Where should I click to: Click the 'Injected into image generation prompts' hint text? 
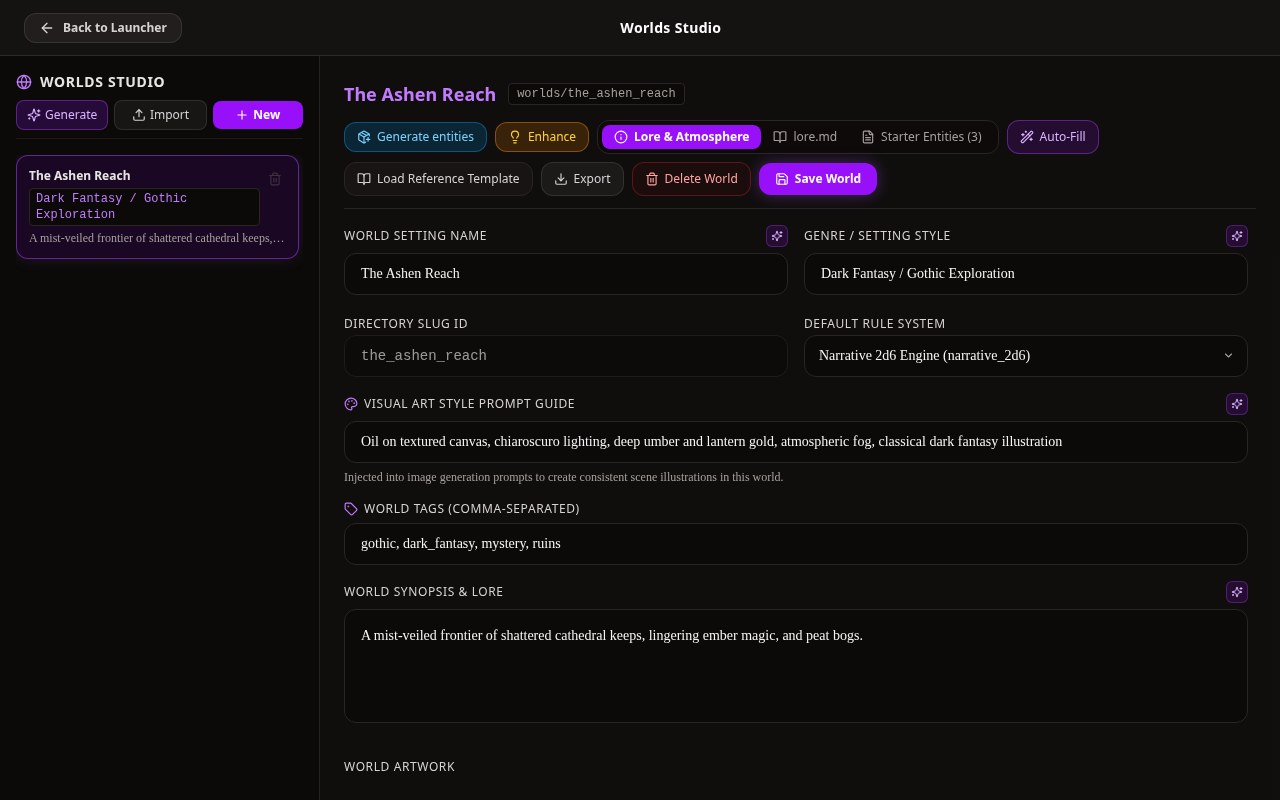(563, 477)
